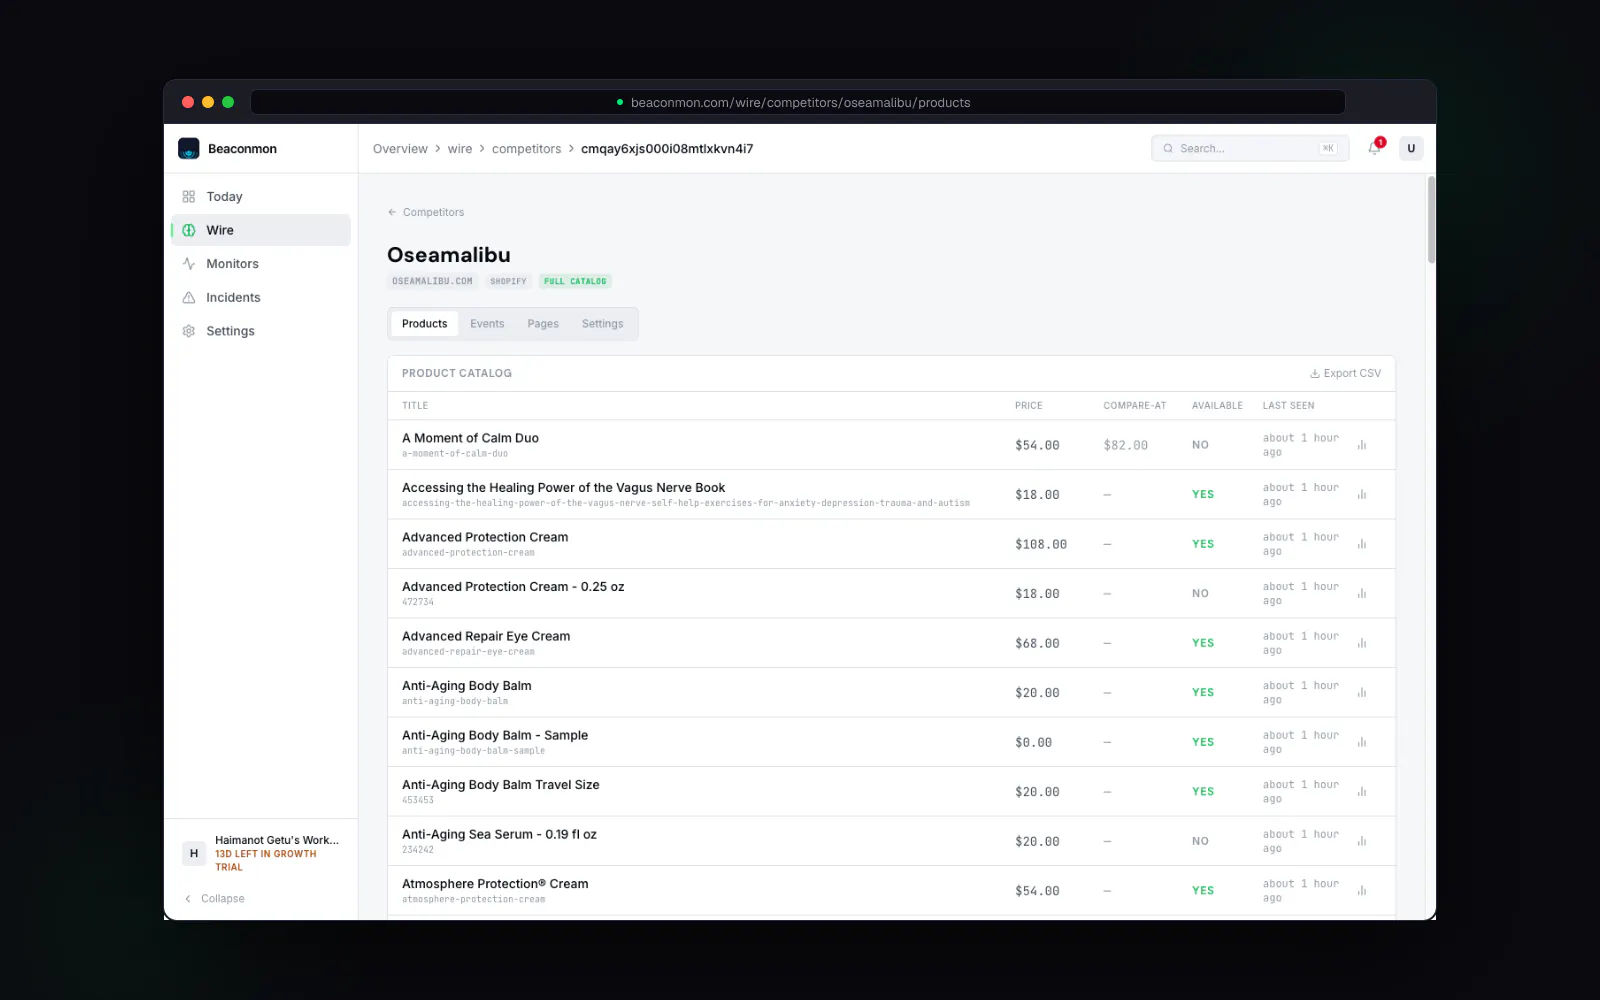Click the 13D LEFT IN GROWTH TRIAL notice

(x=266, y=861)
